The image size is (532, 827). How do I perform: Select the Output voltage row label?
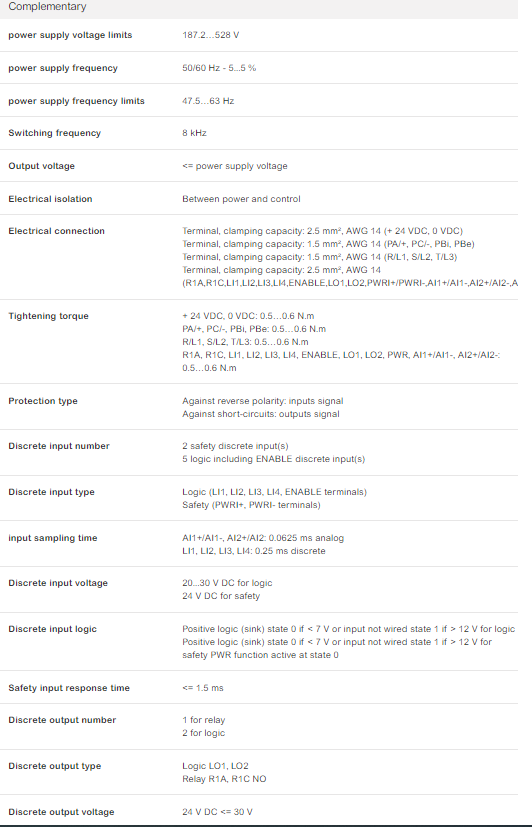click(42, 166)
